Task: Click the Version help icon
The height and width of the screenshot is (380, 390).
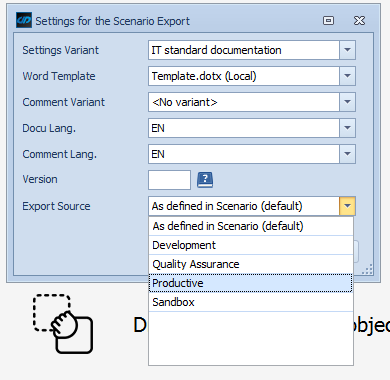Action: (205, 180)
